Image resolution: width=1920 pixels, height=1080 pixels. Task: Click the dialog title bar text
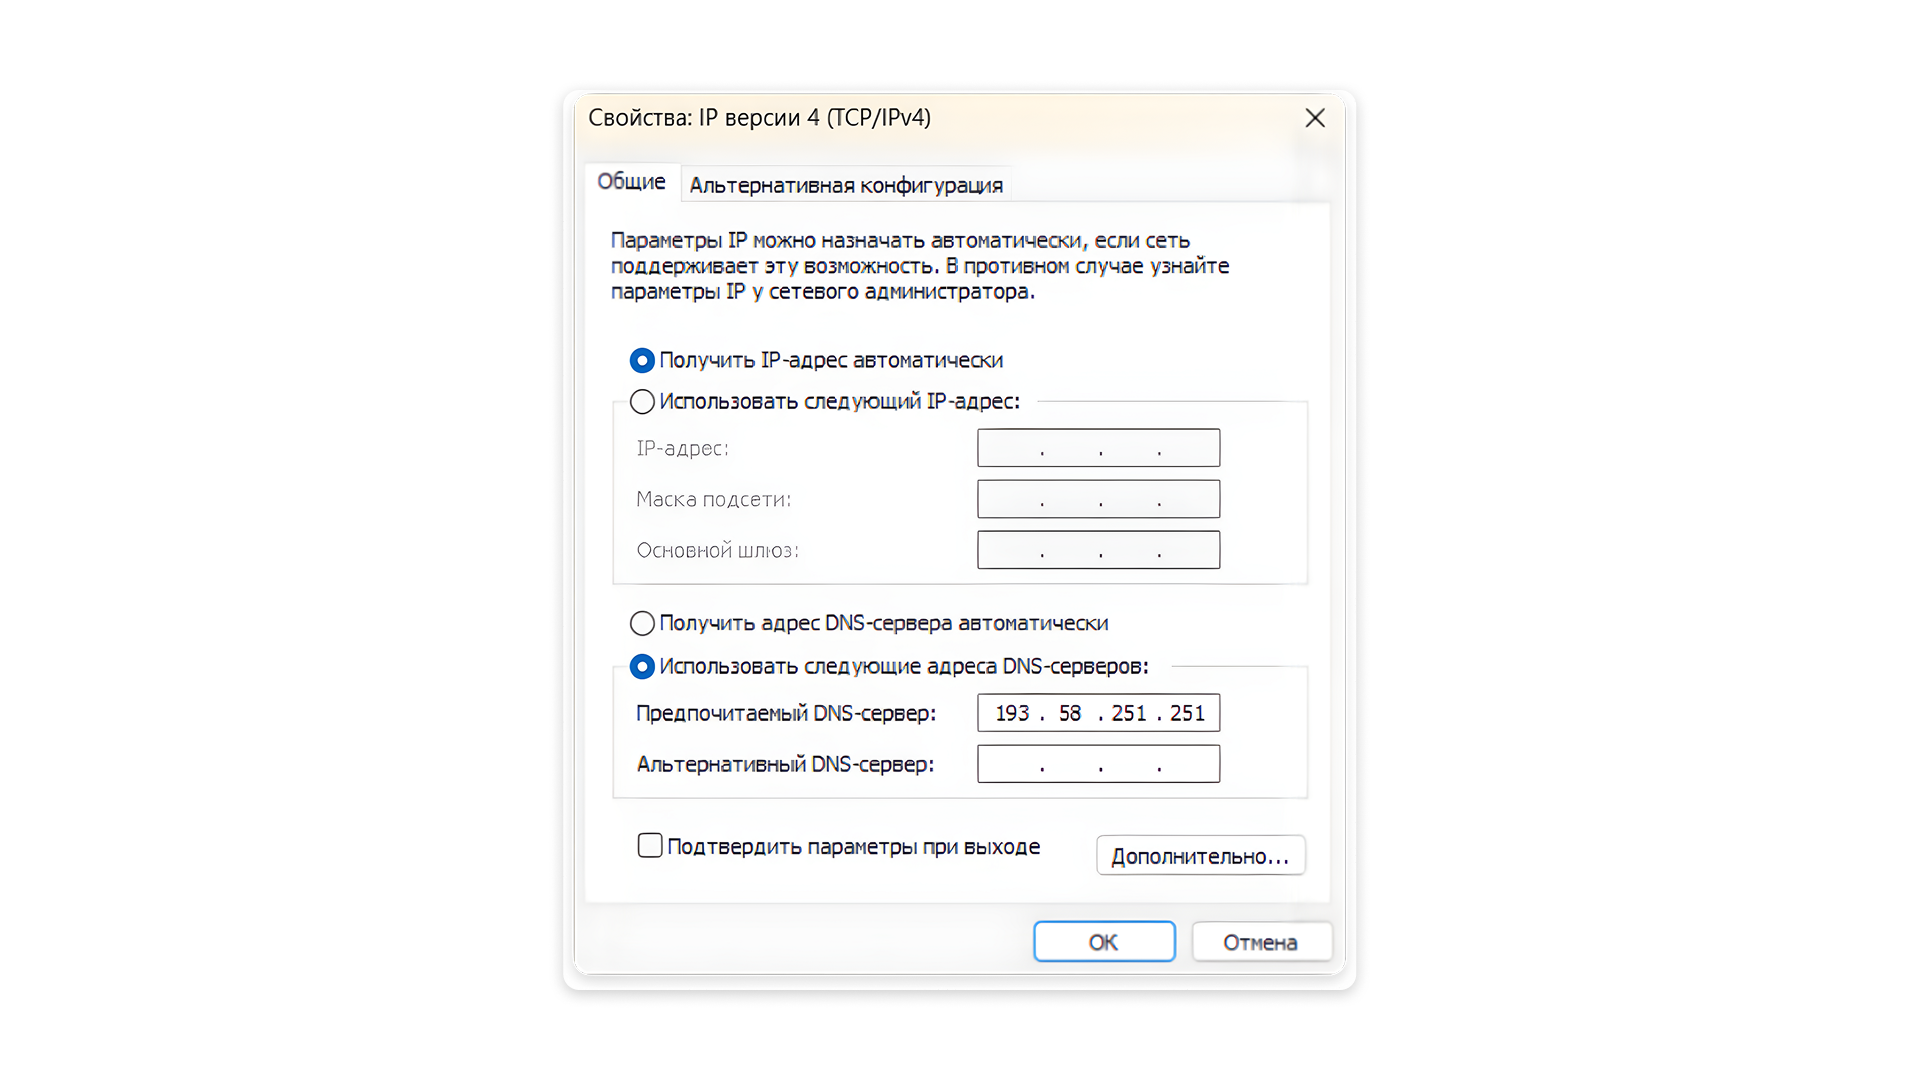point(759,118)
